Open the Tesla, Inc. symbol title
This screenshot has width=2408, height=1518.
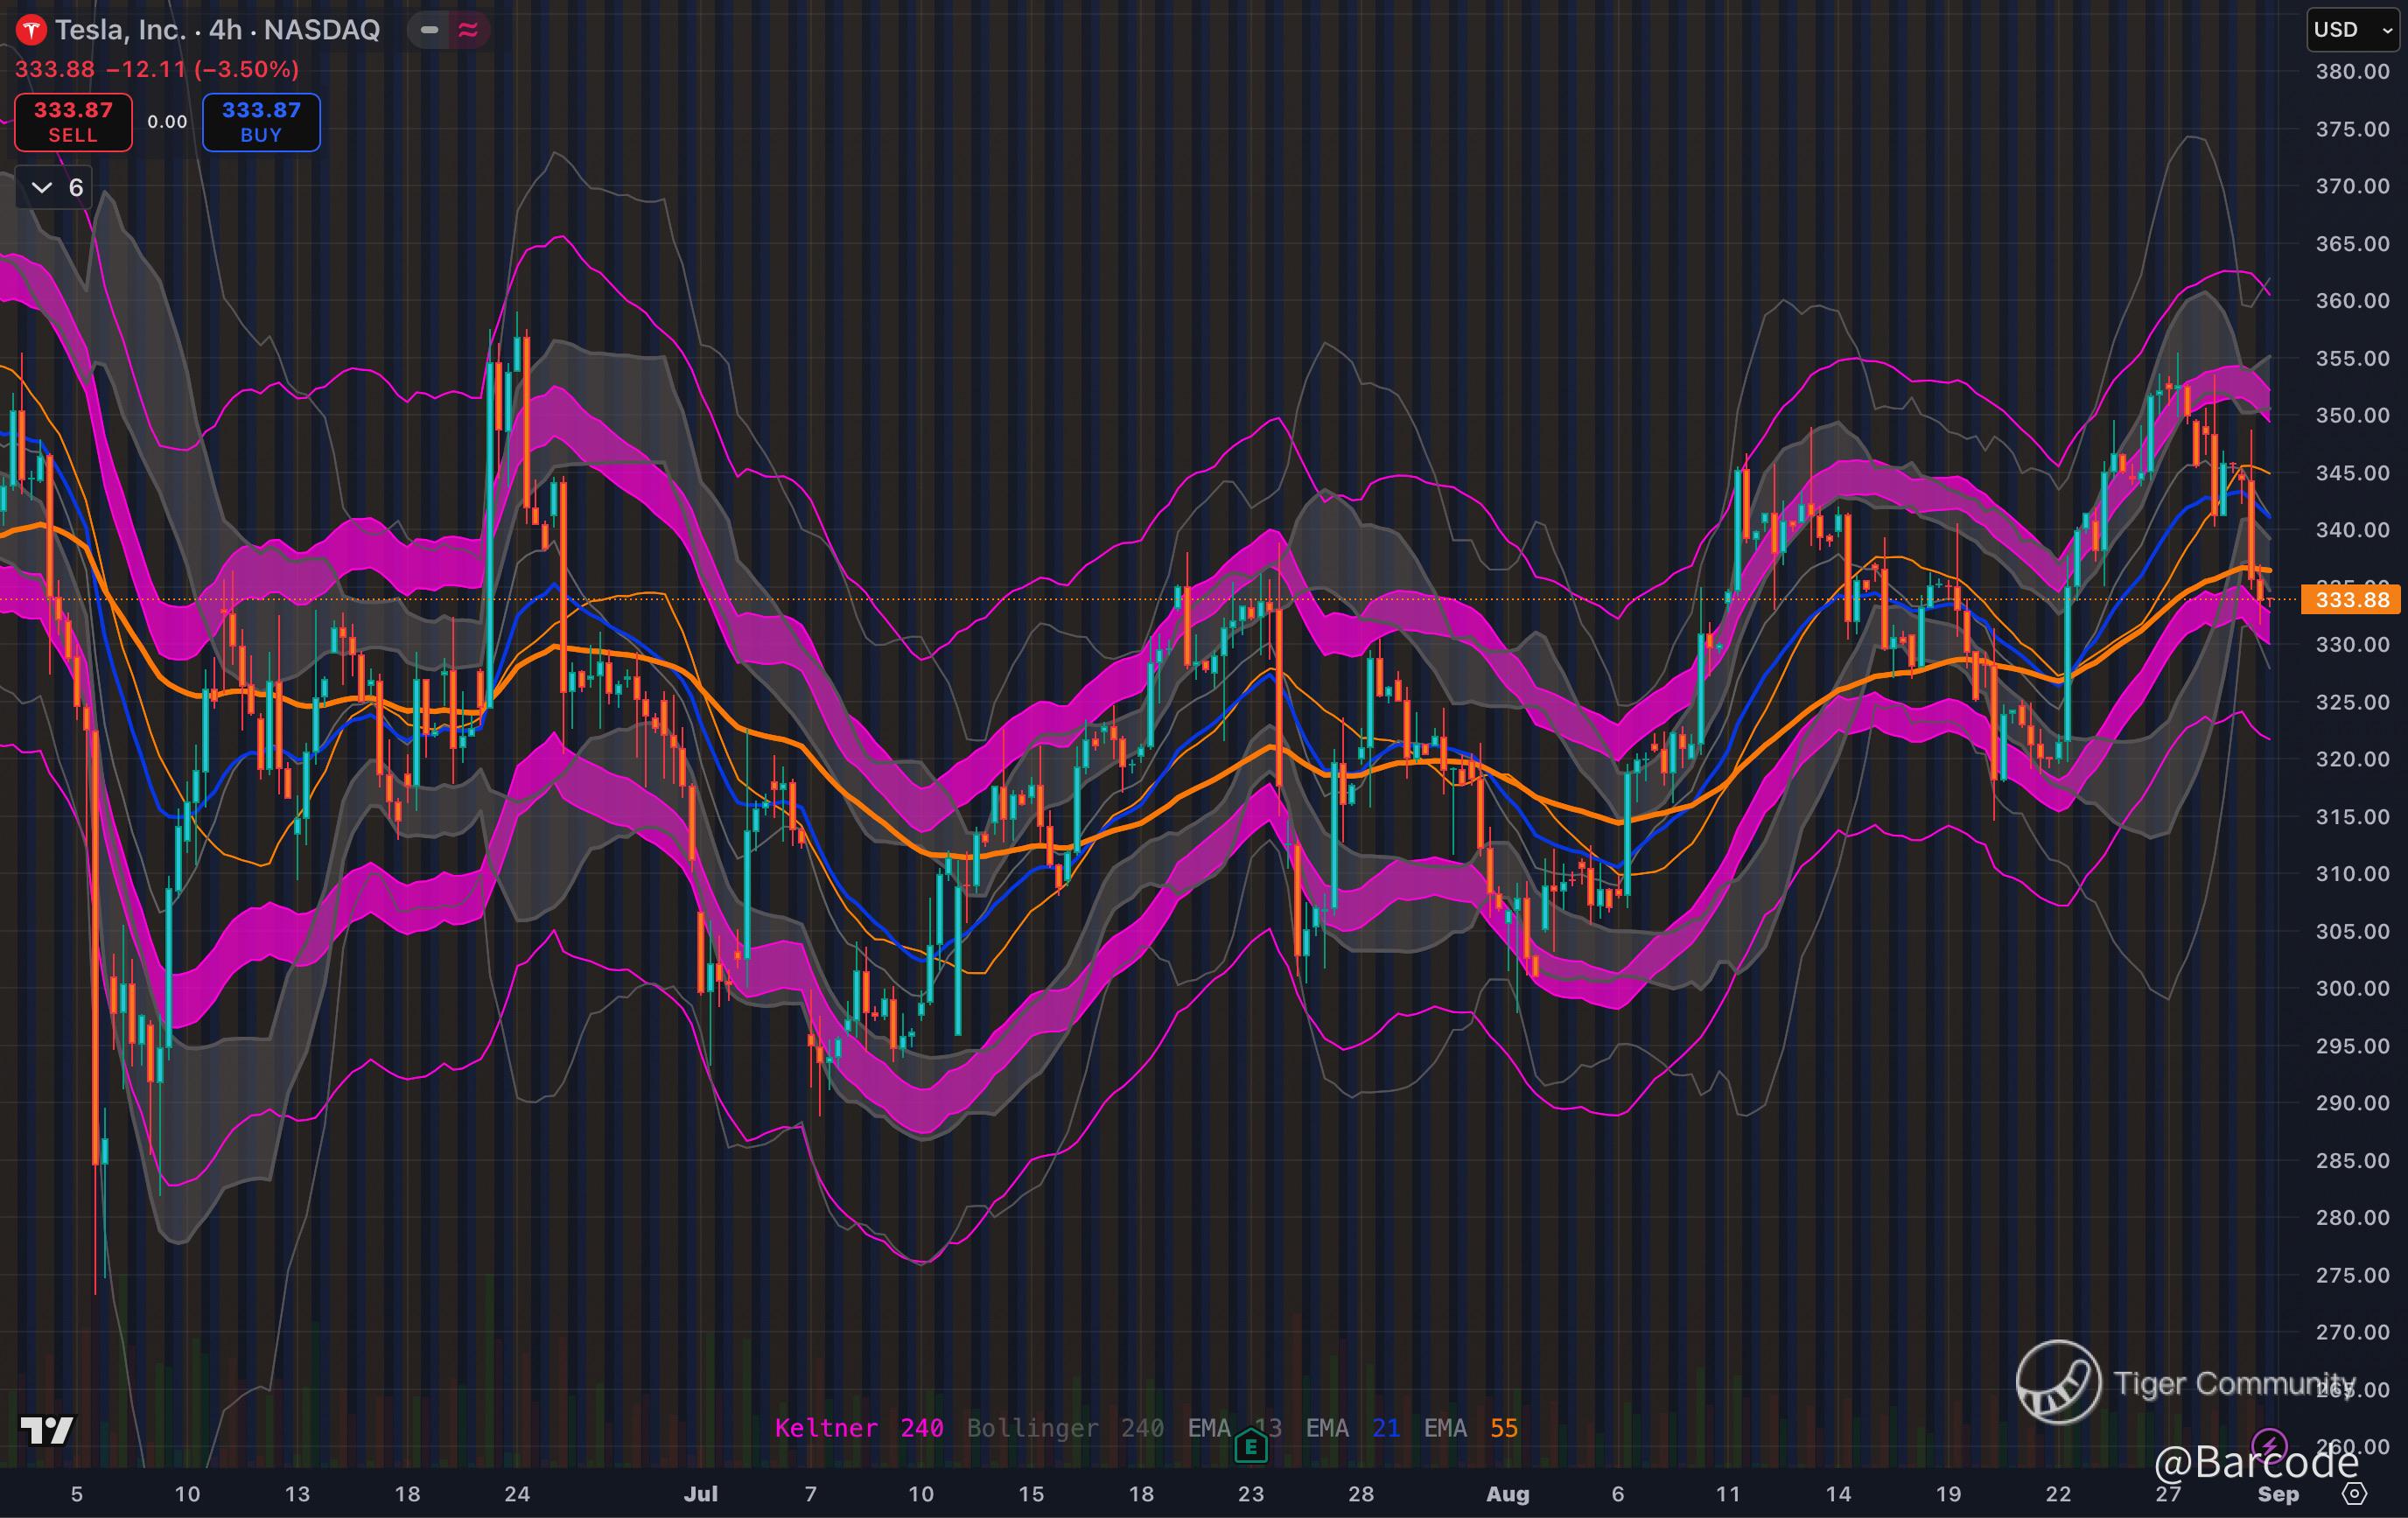120,30
